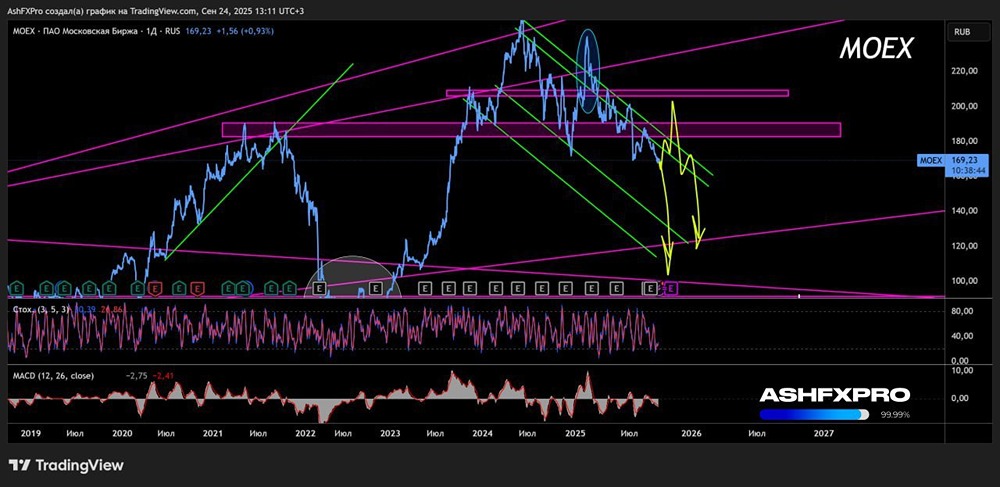The width and height of the screenshot is (1000, 487).
Task: Click the 169,23 last price in legend
Action: pos(198,30)
